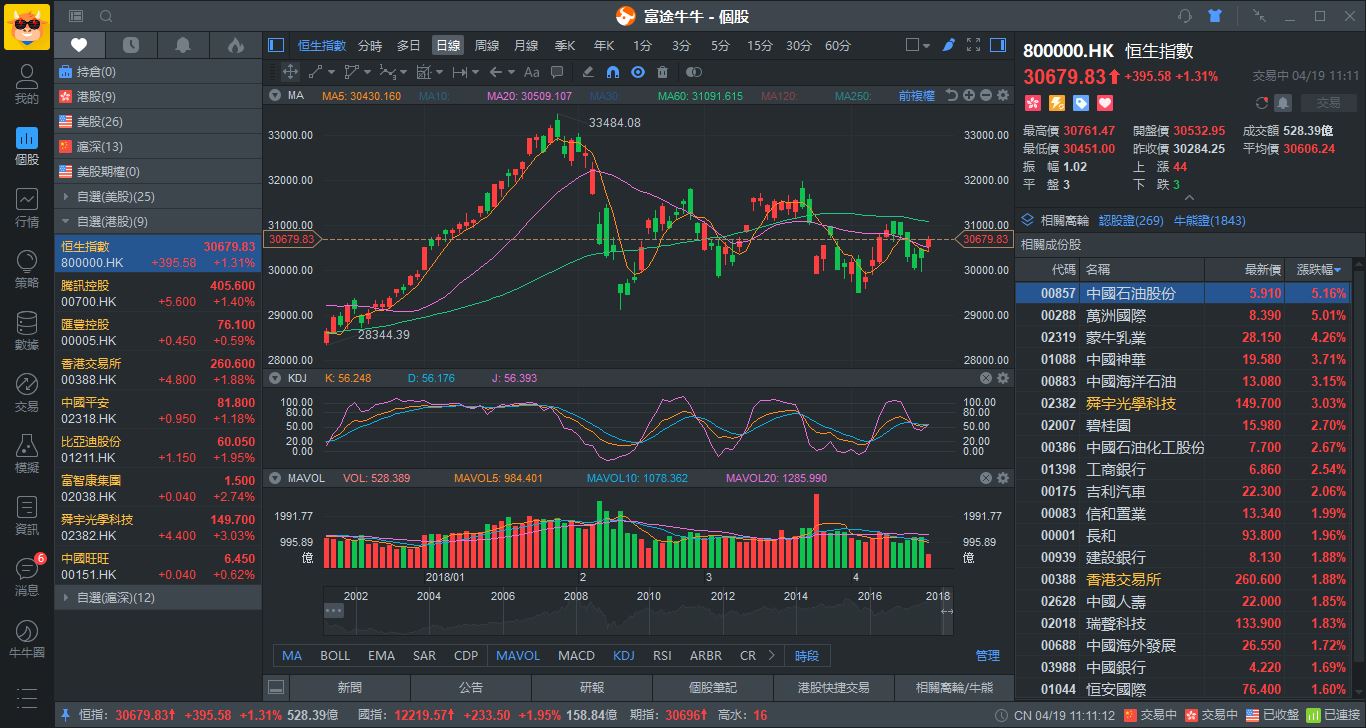This screenshot has width=1366, height=728.
Task: Open the 模擬 simulation sidebar icon
Action: tap(27, 455)
